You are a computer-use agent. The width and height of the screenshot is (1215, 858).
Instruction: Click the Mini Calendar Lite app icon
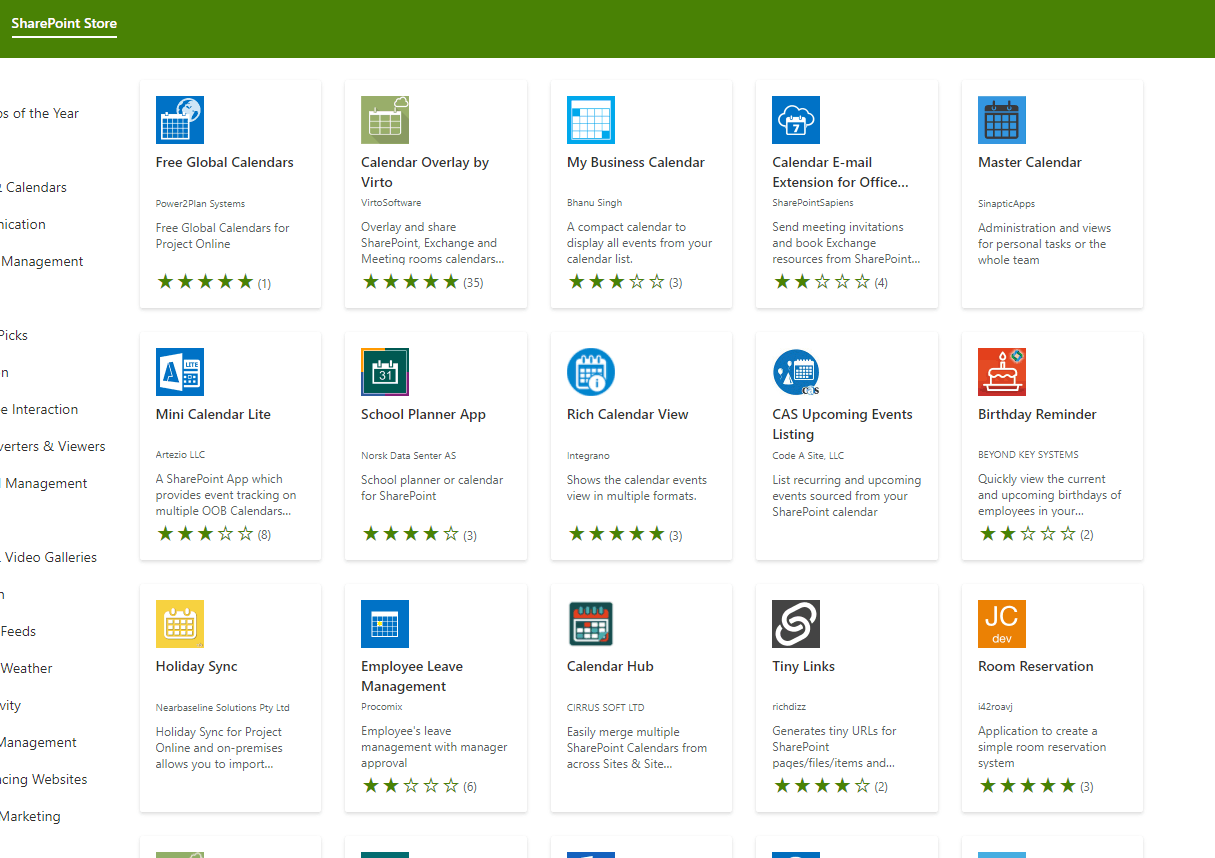pyautogui.click(x=180, y=372)
